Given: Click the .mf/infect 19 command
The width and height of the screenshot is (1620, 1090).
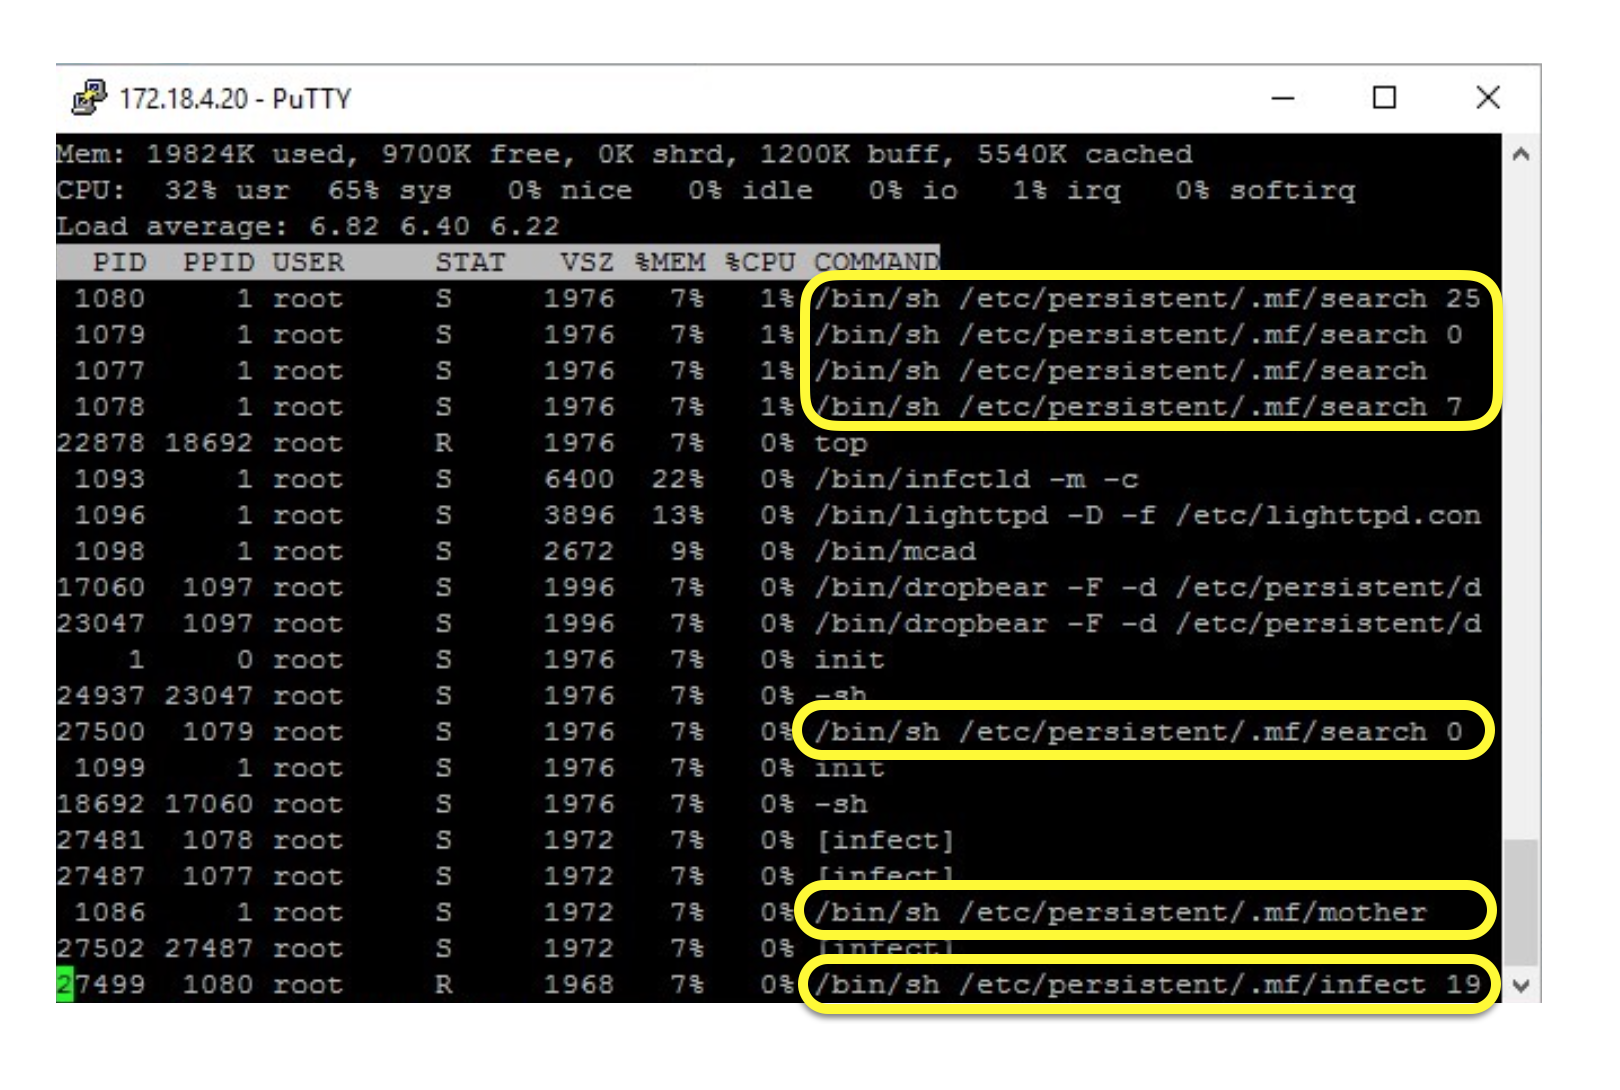Looking at the screenshot, I should click(x=1147, y=985).
